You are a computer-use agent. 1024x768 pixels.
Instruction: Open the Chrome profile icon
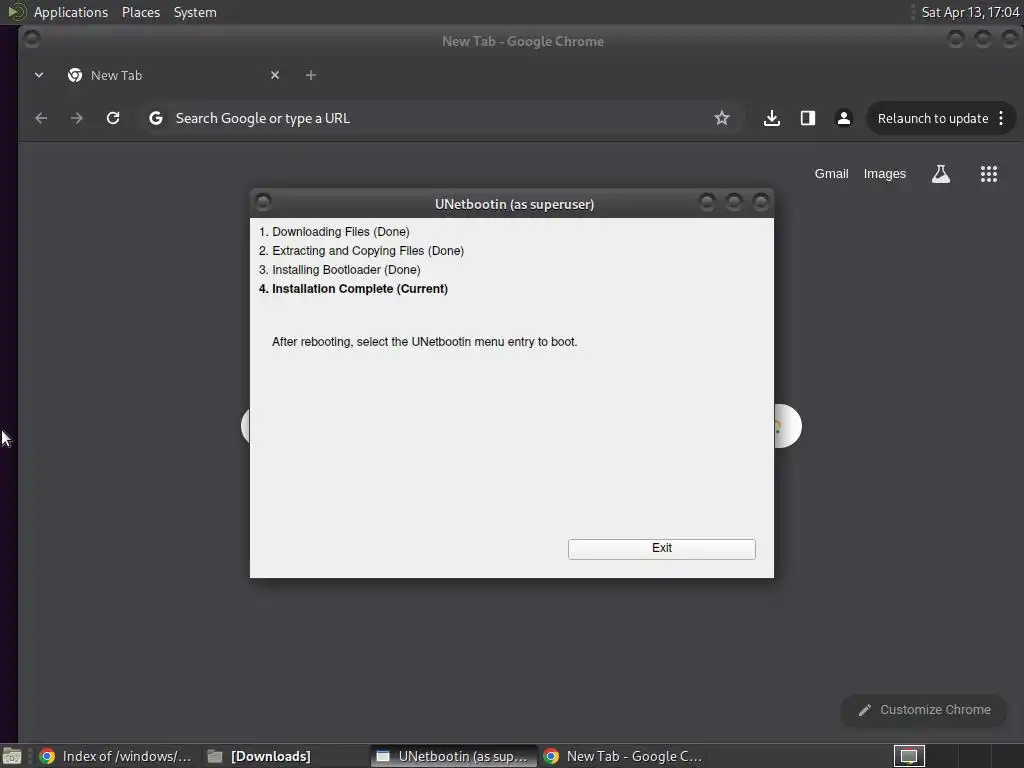pos(844,118)
